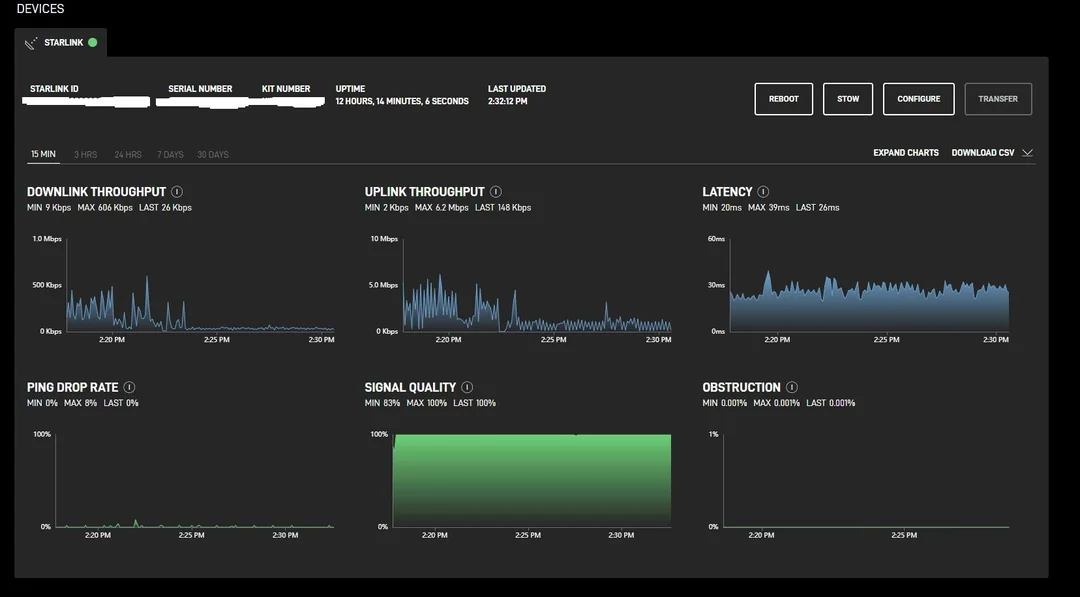Click 'LAST 26 Kbps' downlink stat
Viewport: 1080px width, 597px height.
coord(165,208)
